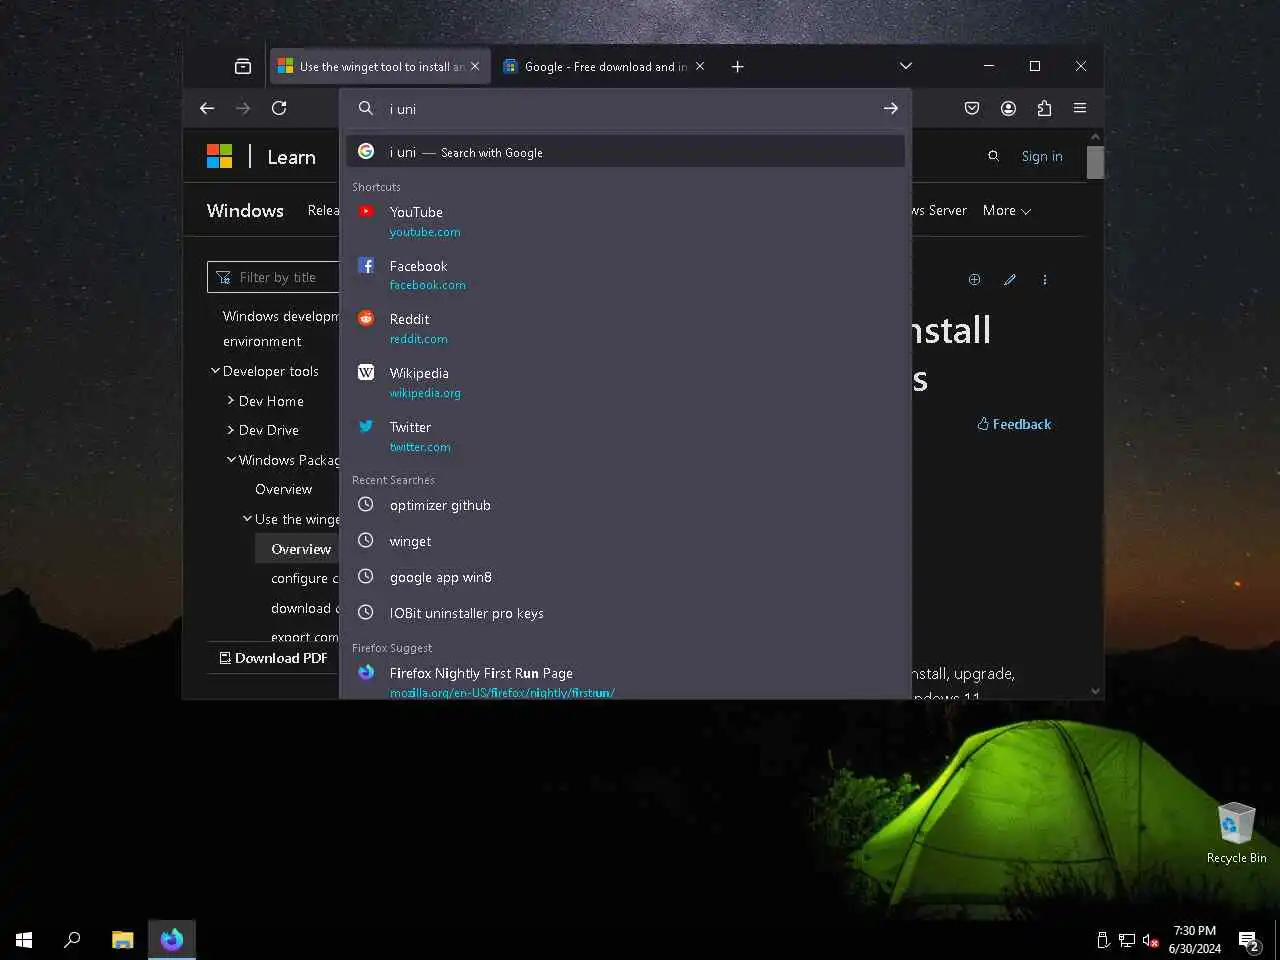Switch to winget tool install tab
Viewport: 1280px width, 960px height.
(380, 66)
